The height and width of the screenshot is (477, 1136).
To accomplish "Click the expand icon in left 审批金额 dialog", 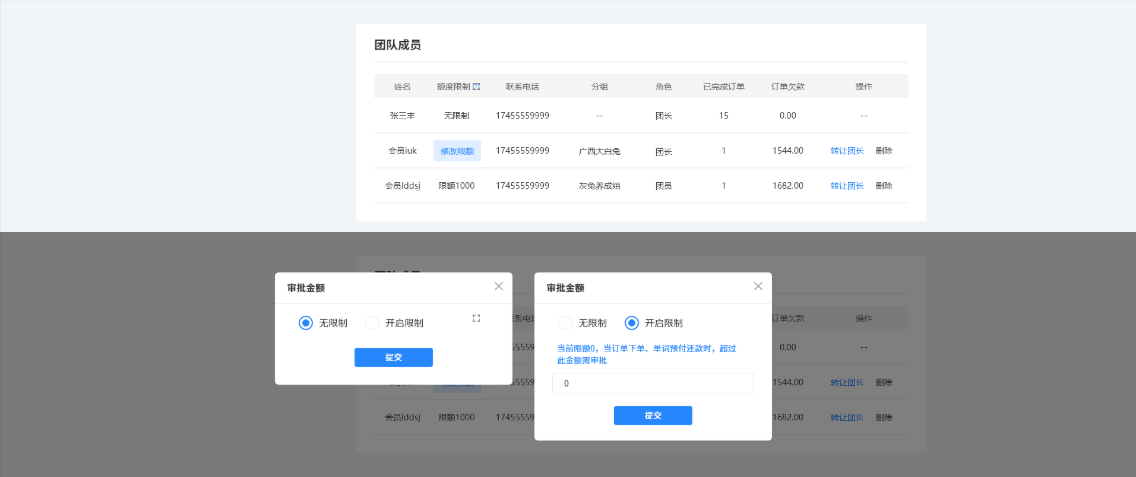I will tap(476, 318).
